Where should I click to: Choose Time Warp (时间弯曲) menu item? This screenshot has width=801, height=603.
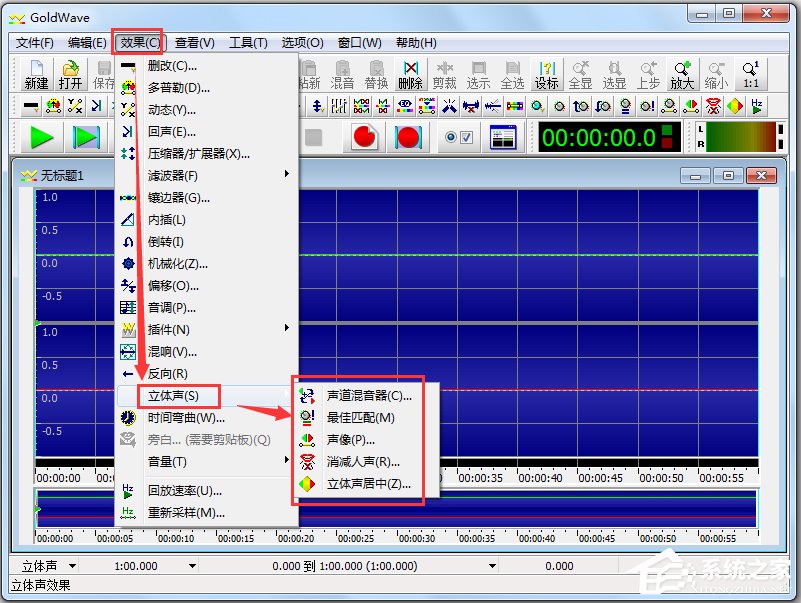pos(206,418)
